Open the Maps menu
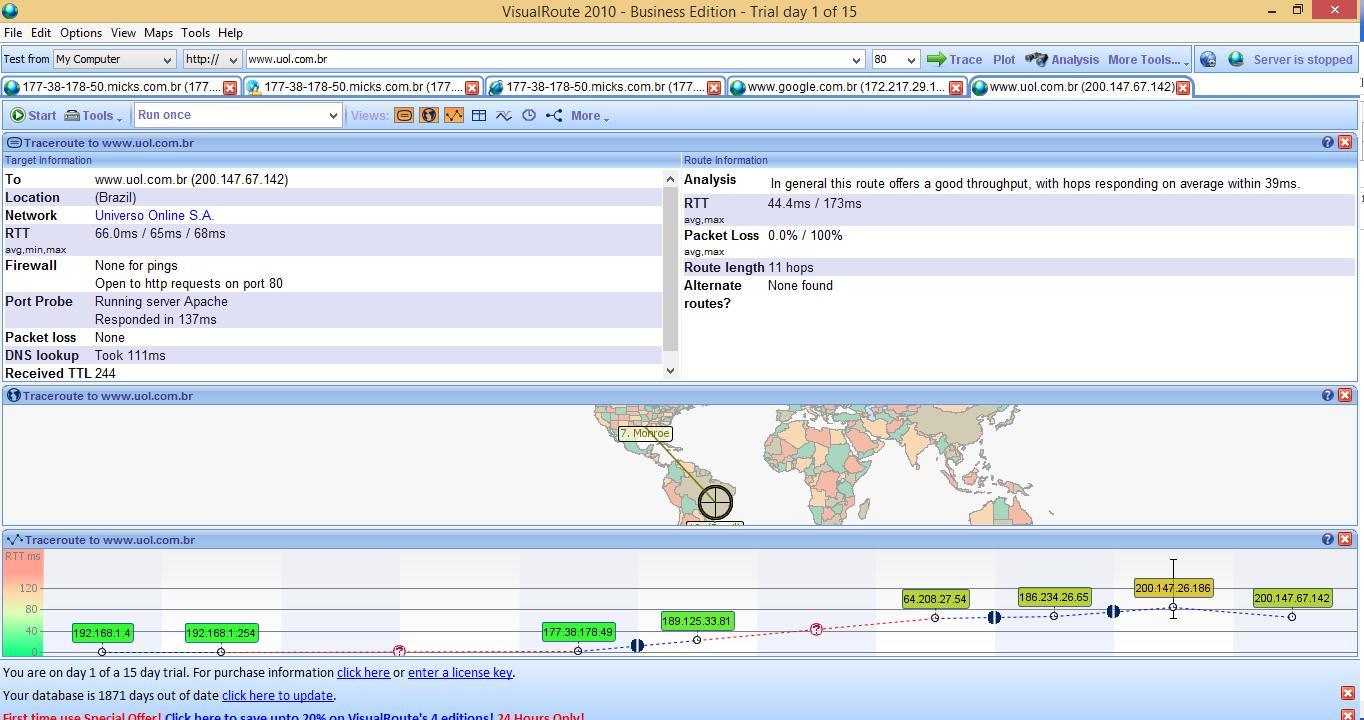 158,33
